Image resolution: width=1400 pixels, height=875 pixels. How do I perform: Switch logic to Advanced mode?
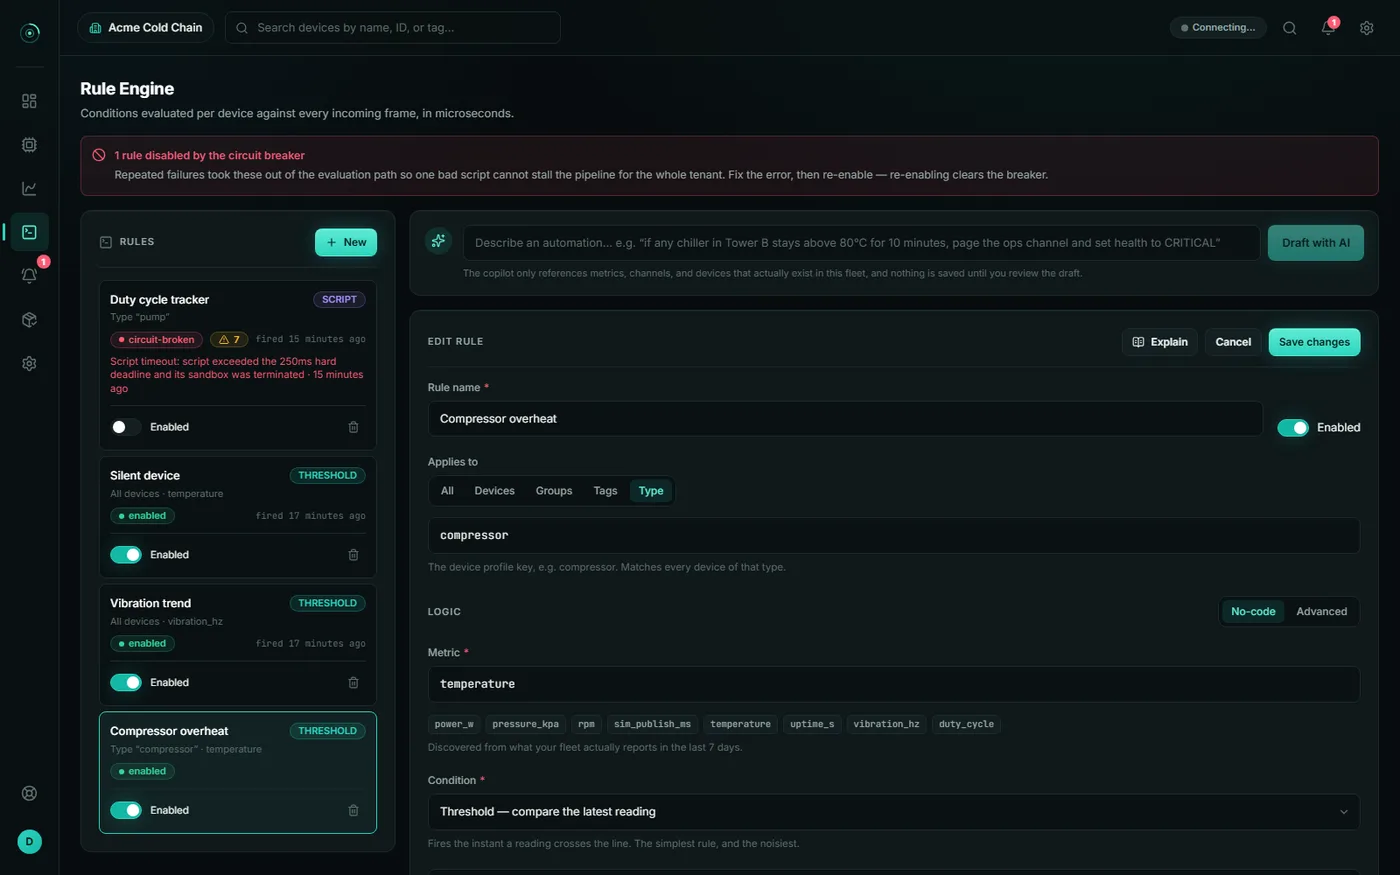(x=1322, y=612)
